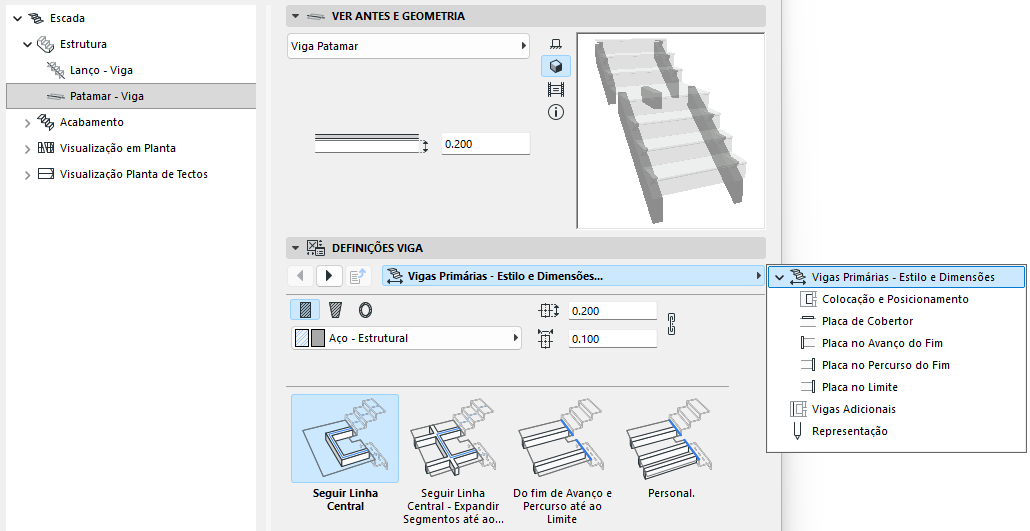This screenshot has width=1030, height=531.
Task: Choose Vigas Primárias - Estilo e Dimensões menu item
Action: [x=897, y=277]
